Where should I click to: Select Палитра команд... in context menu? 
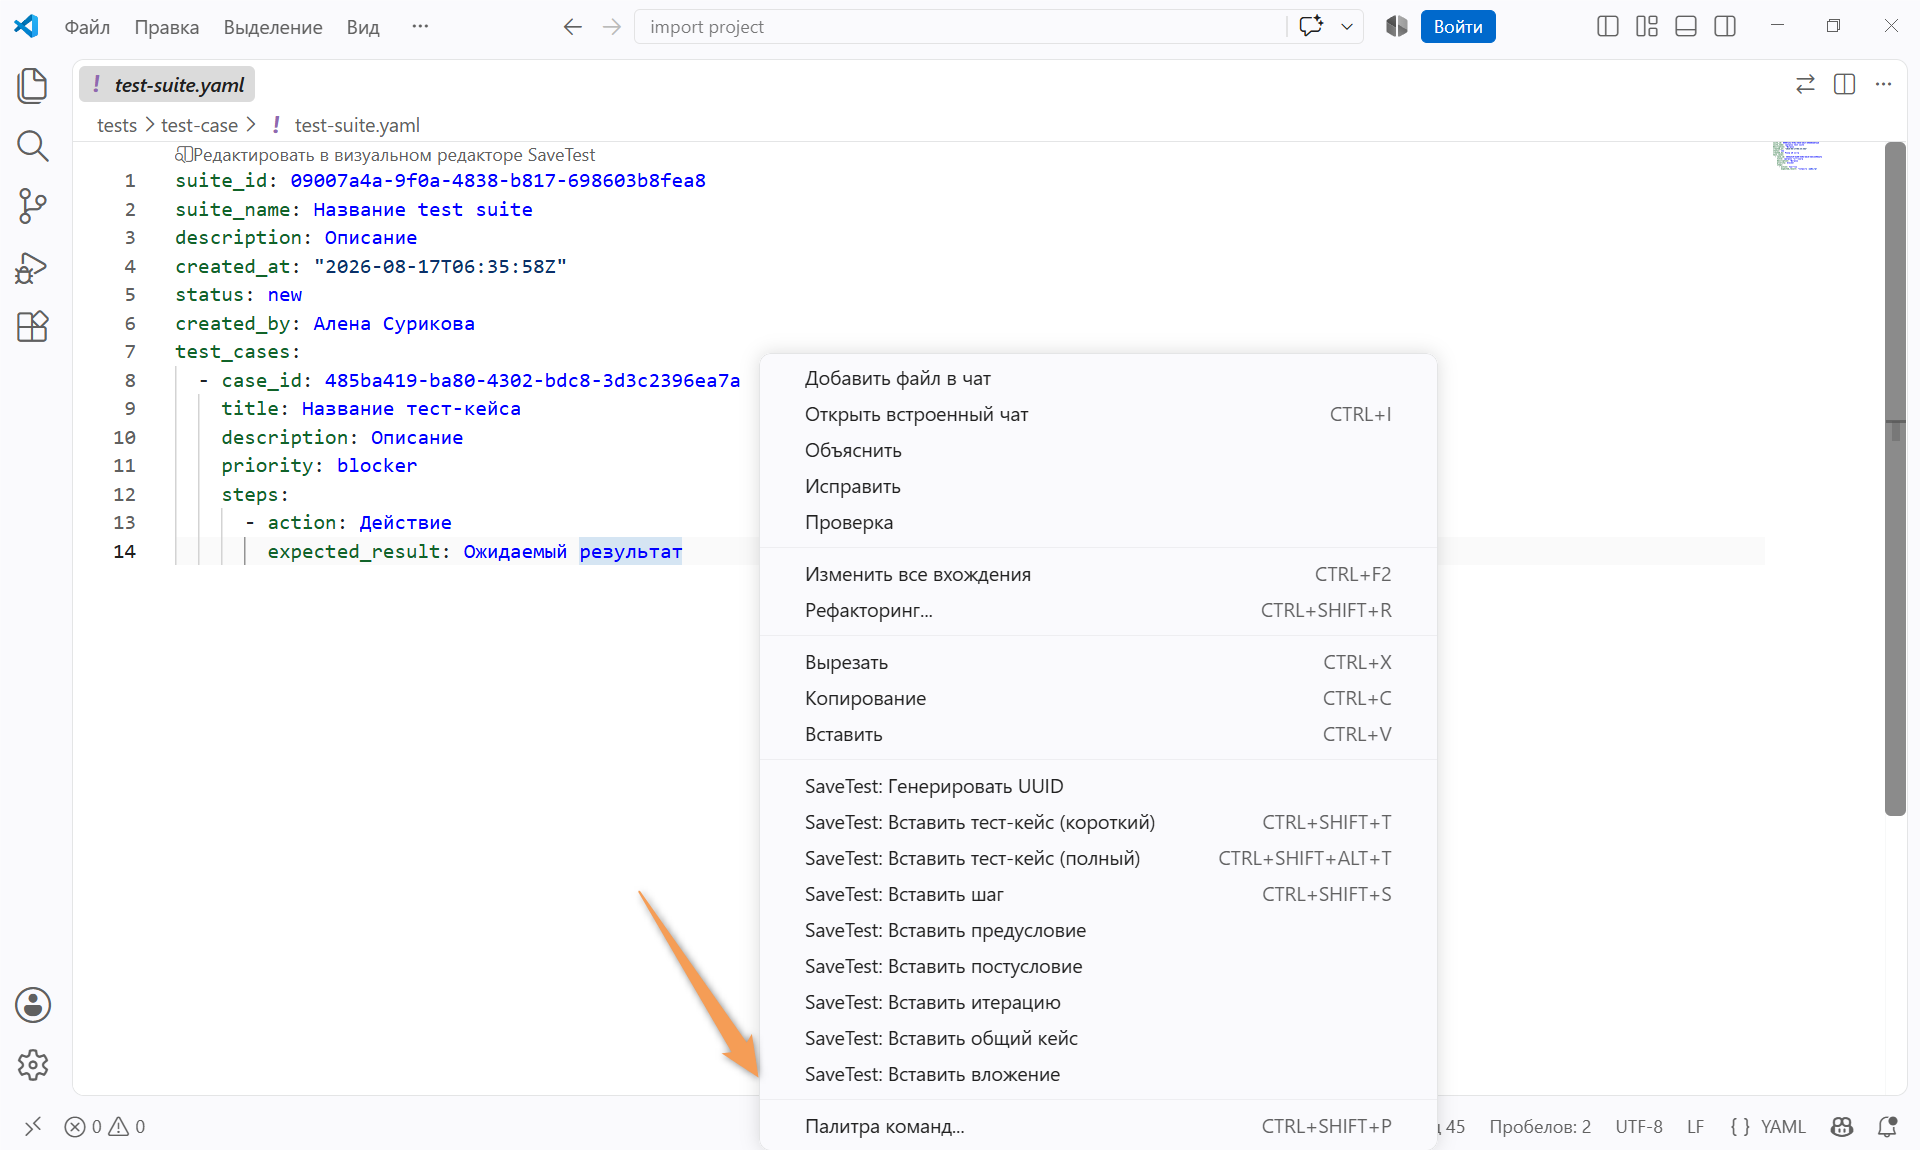1098,1126
